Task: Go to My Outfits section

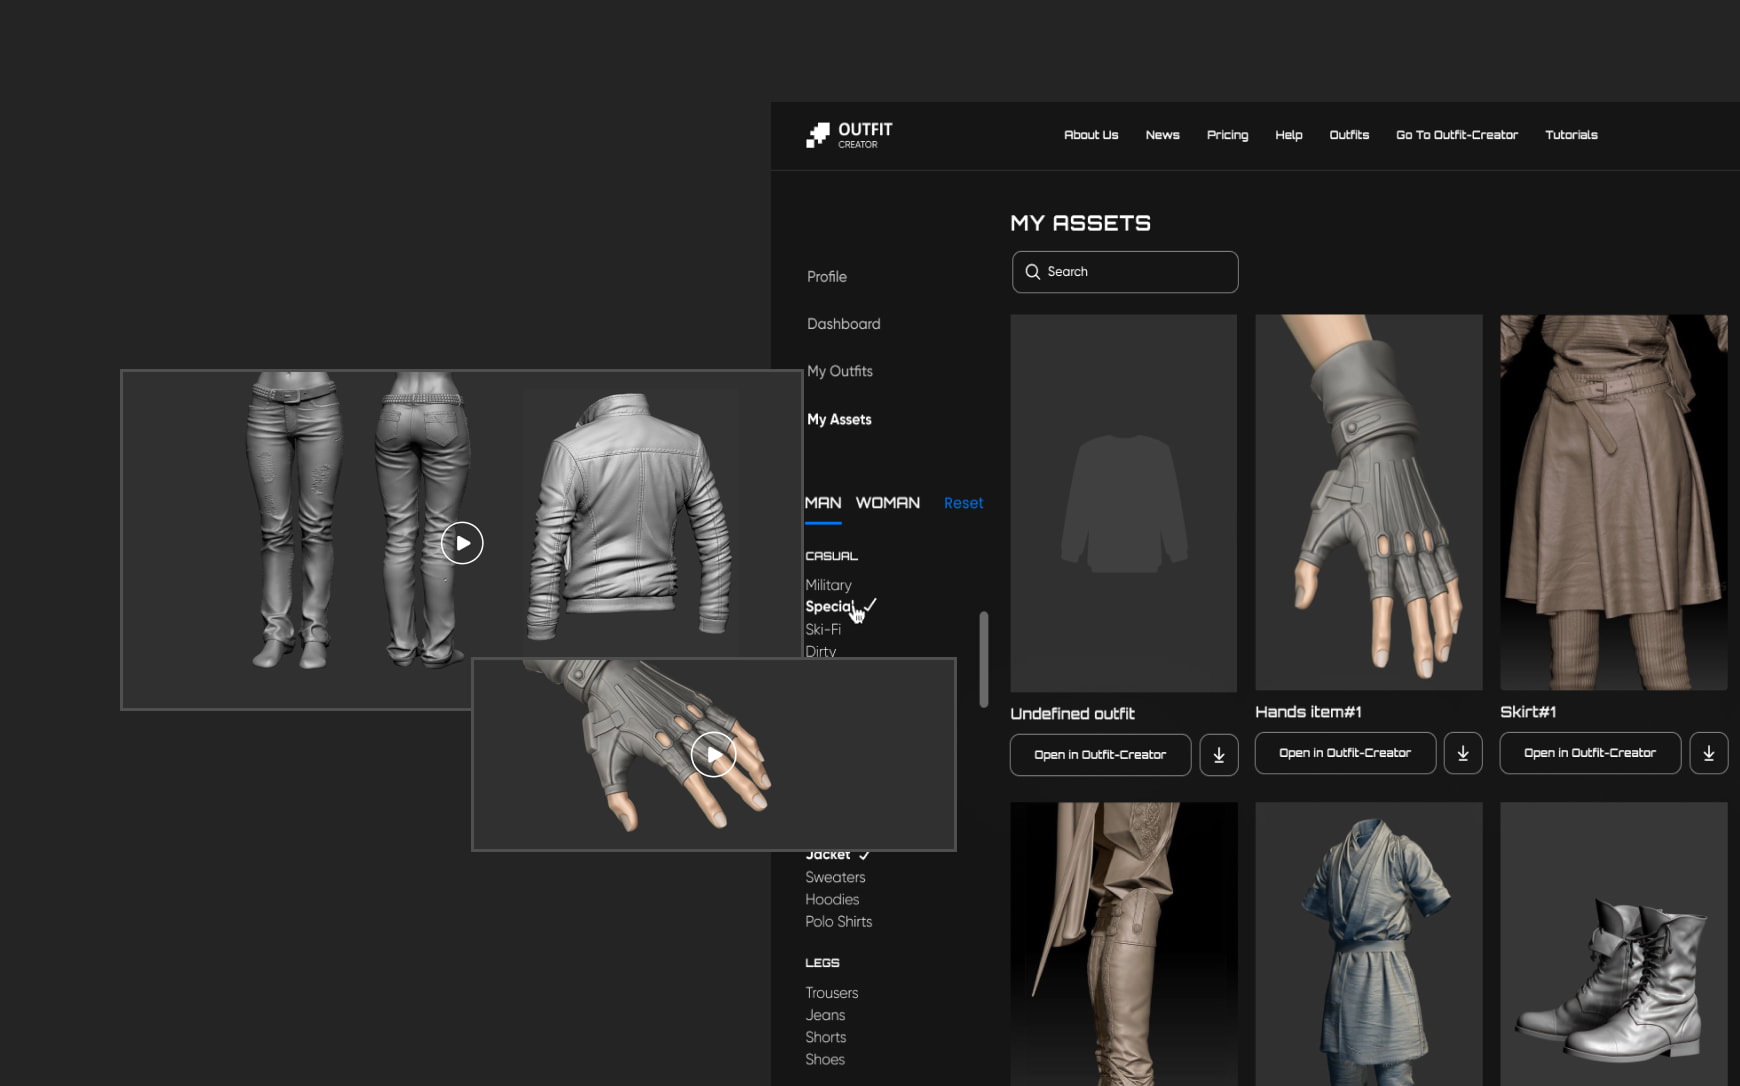Action: coord(839,371)
